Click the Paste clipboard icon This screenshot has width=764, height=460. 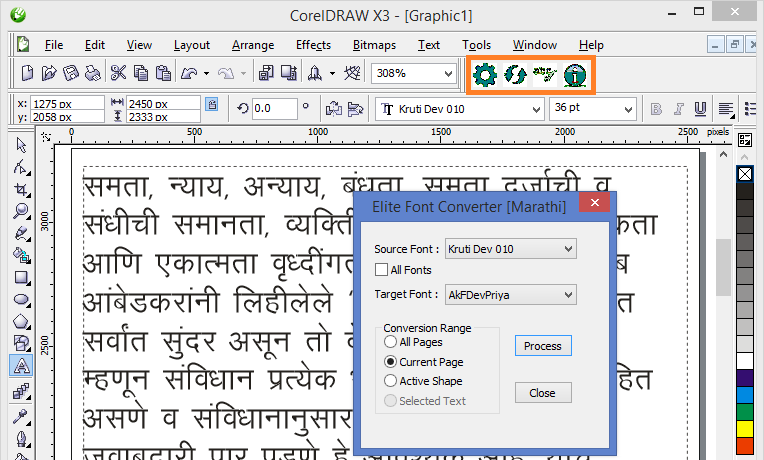(x=163, y=74)
